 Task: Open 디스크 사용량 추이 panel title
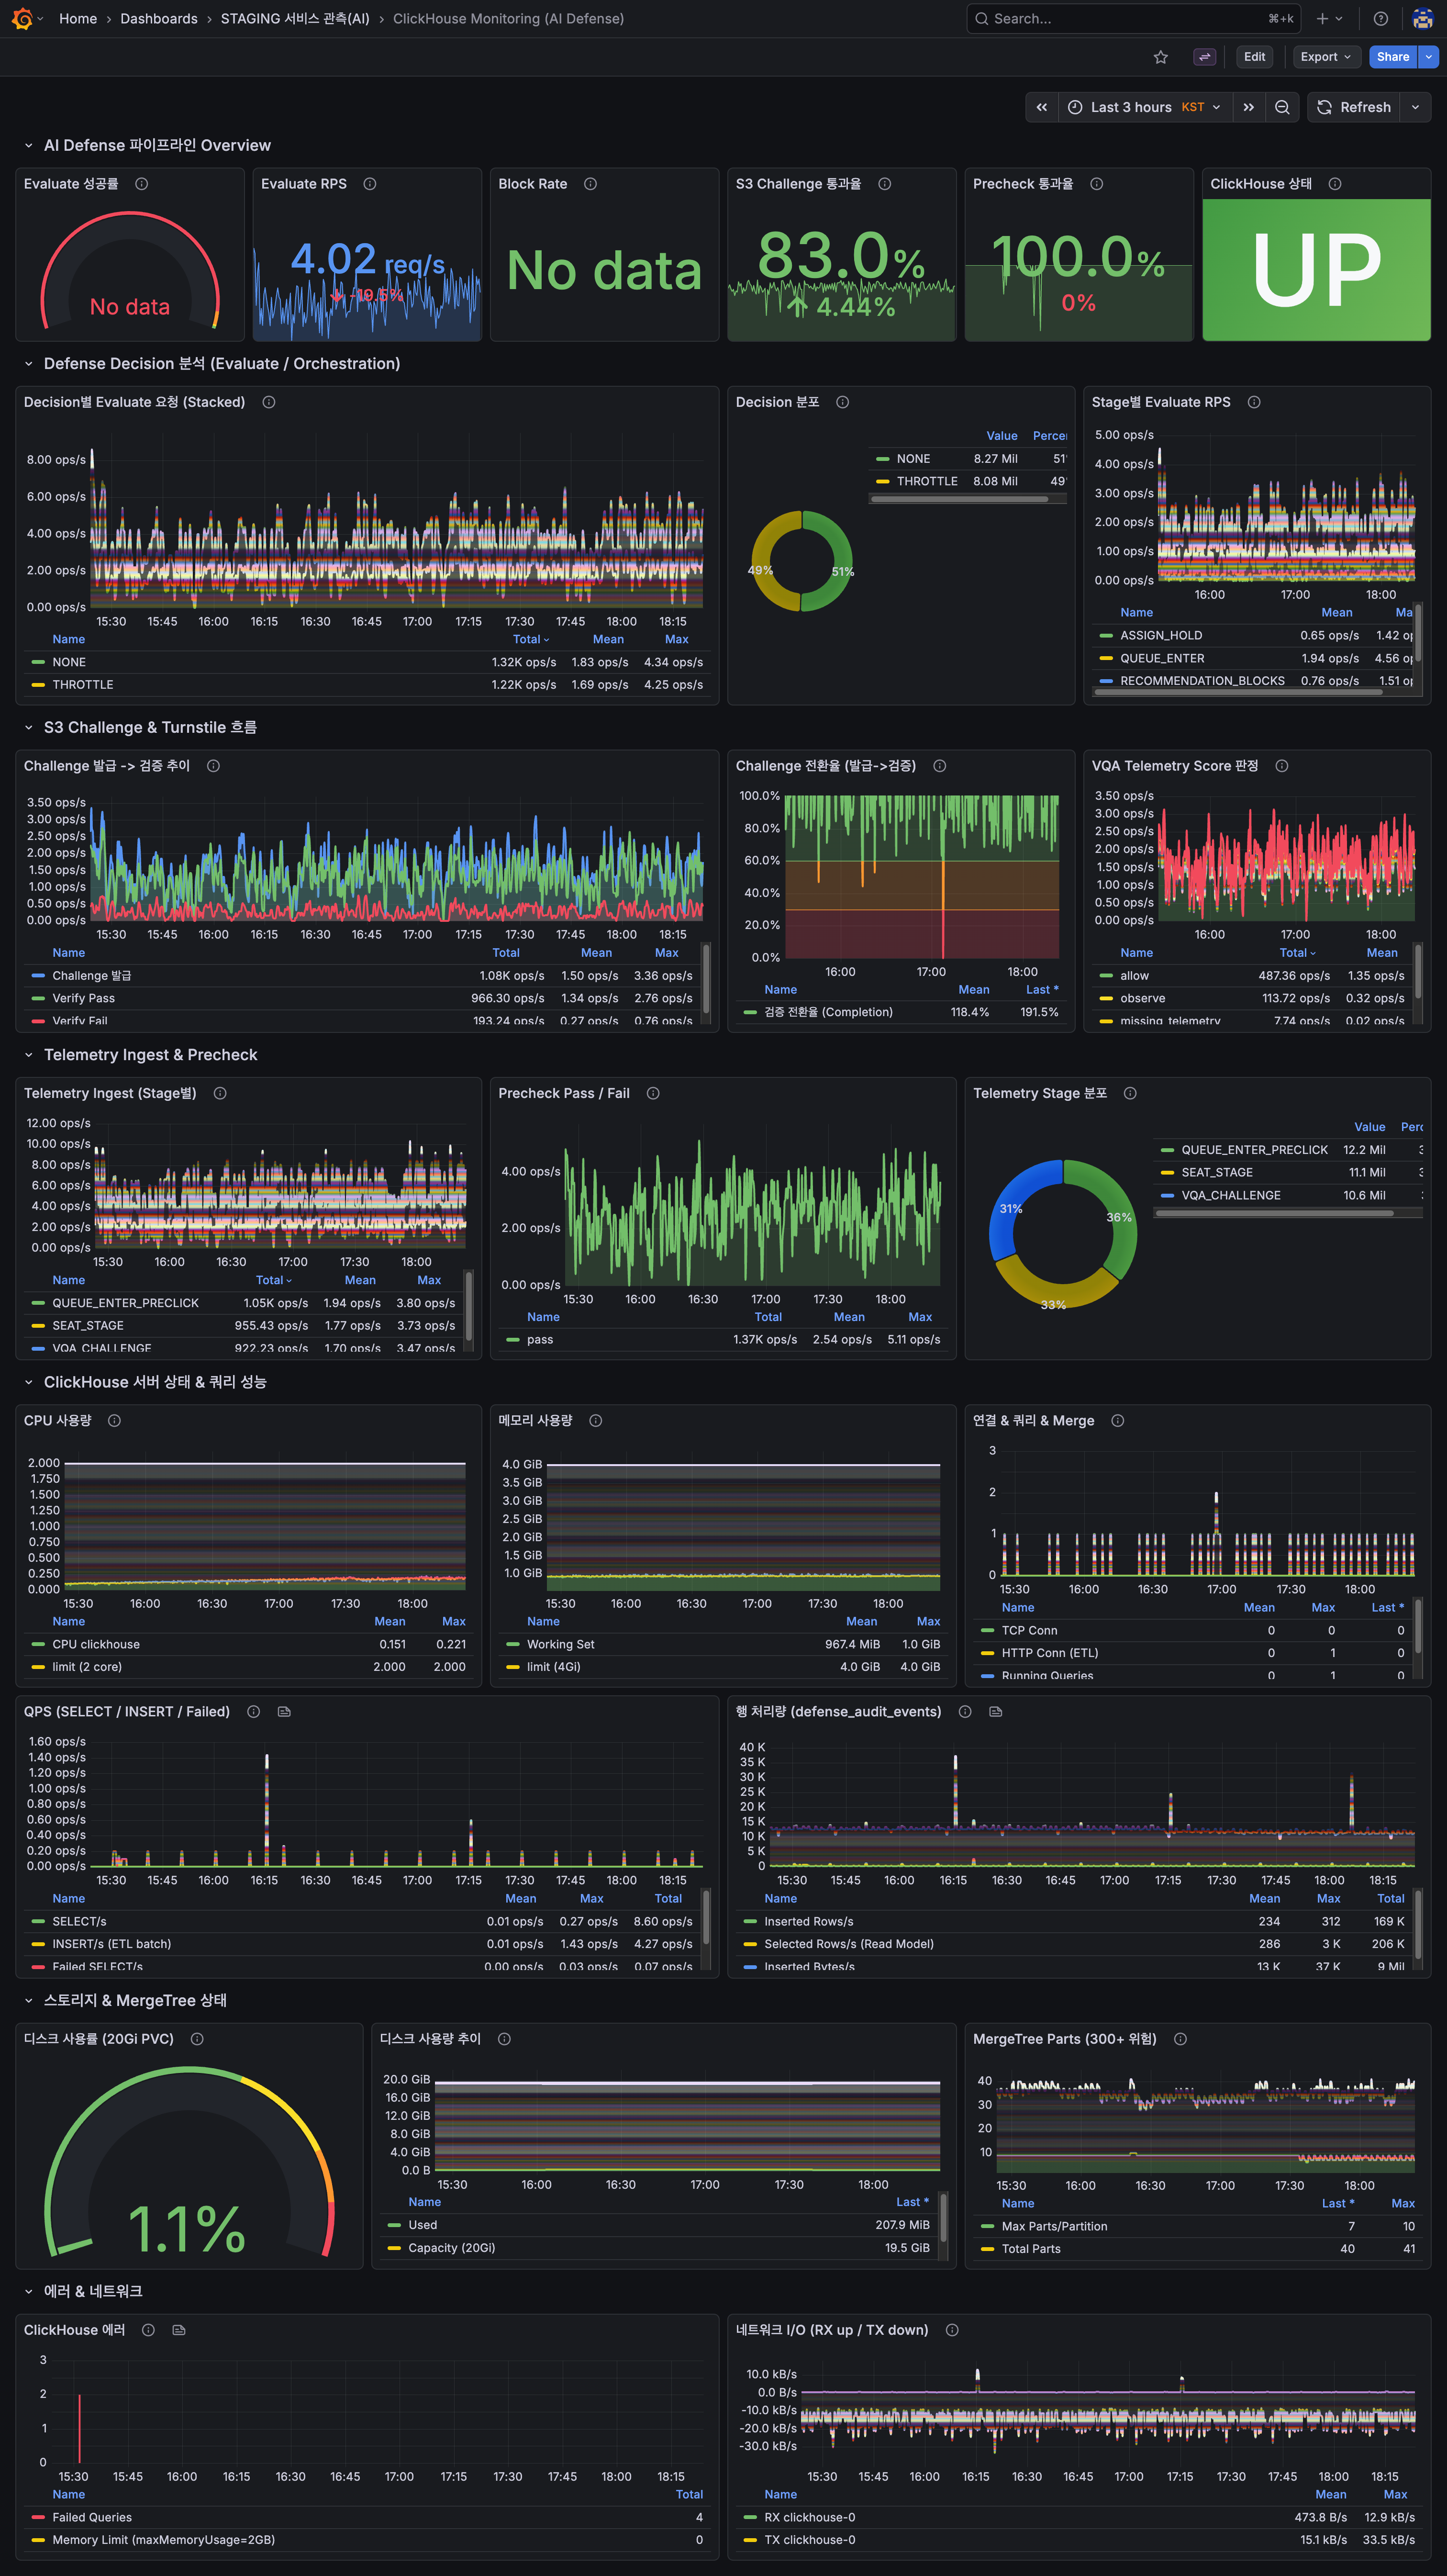(430, 2039)
